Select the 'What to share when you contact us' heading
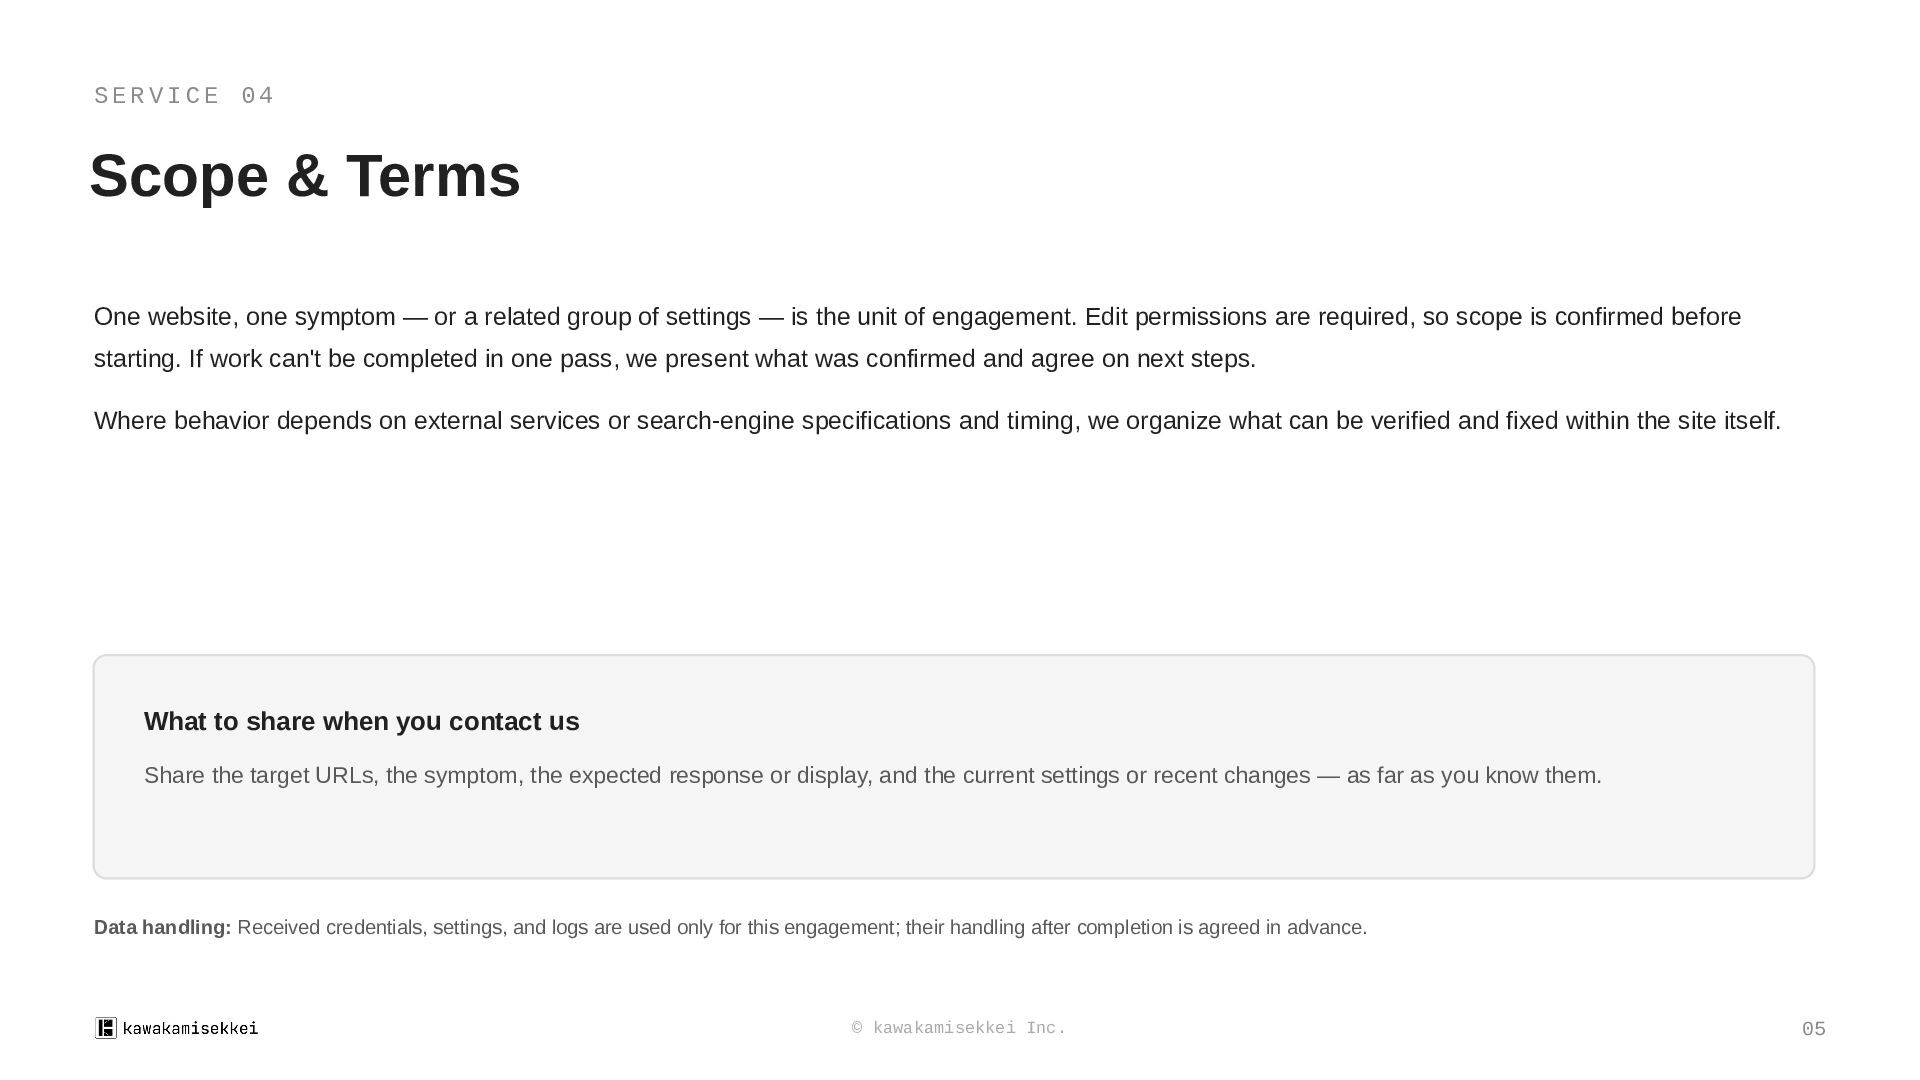Viewport: 1920px width, 1080px height. (362, 721)
